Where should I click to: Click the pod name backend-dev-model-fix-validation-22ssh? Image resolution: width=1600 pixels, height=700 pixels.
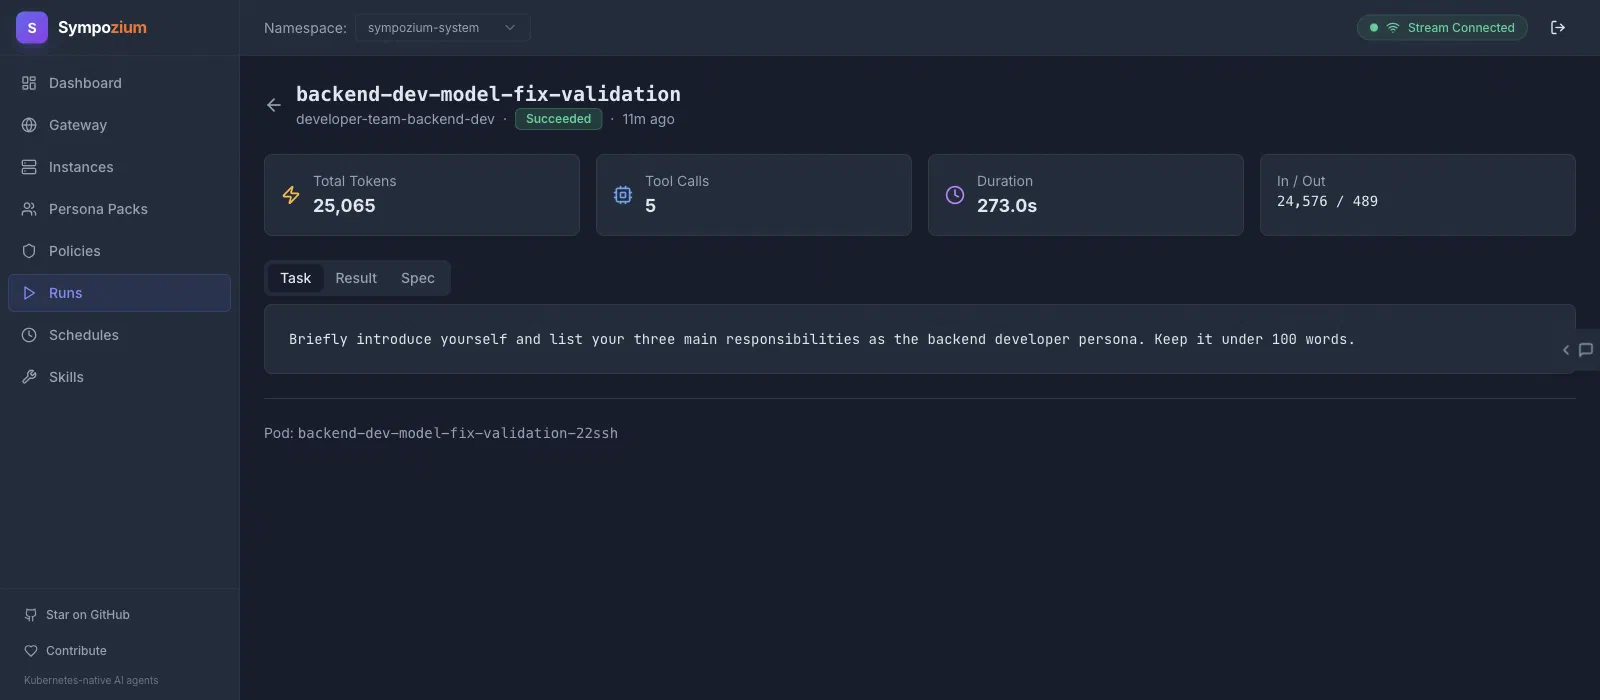point(458,433)
